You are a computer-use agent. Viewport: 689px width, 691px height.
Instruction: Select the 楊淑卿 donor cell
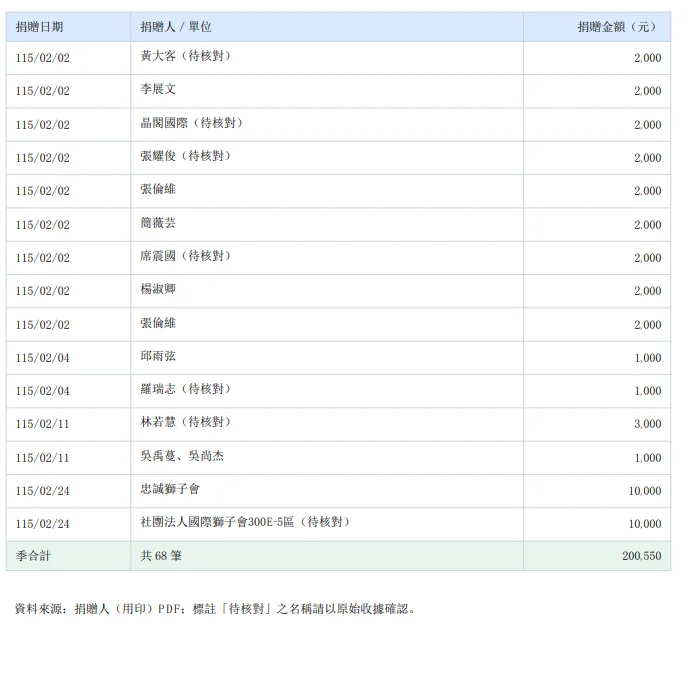[x=327, y=291]
